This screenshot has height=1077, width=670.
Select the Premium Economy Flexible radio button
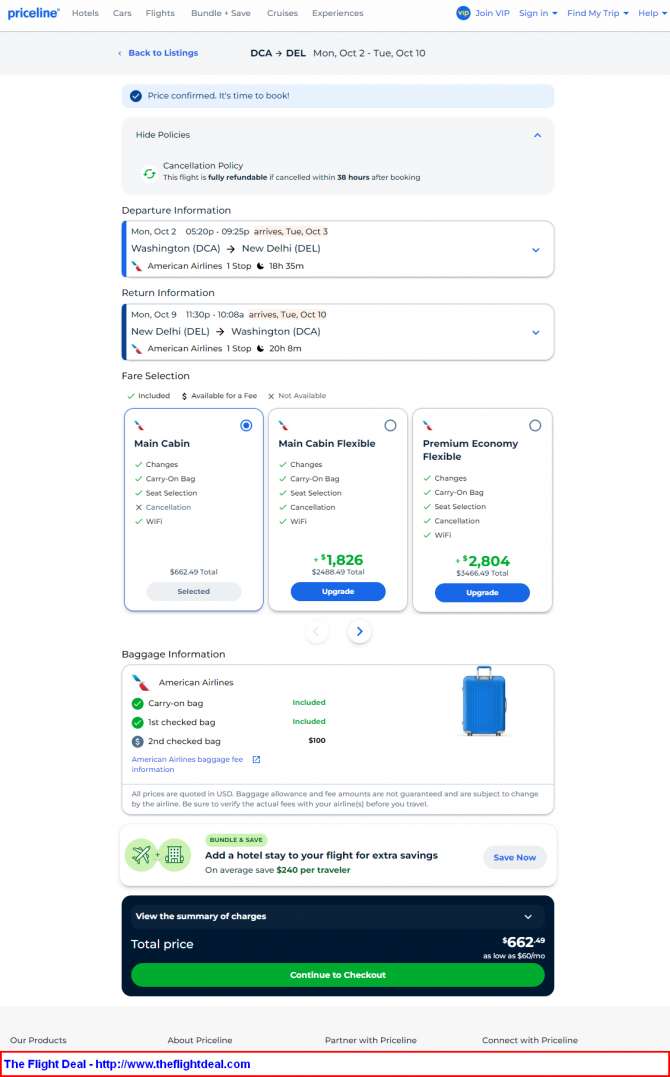coord(535,426)
